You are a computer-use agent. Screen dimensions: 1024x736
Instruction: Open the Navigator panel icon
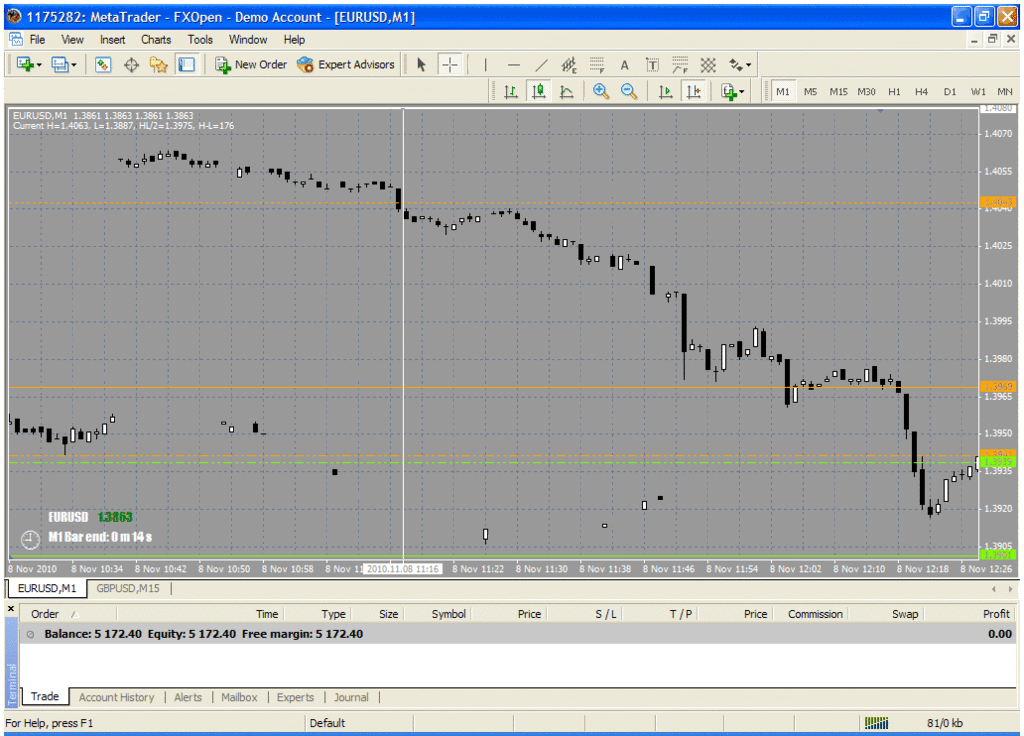click(x=158, y=65)
